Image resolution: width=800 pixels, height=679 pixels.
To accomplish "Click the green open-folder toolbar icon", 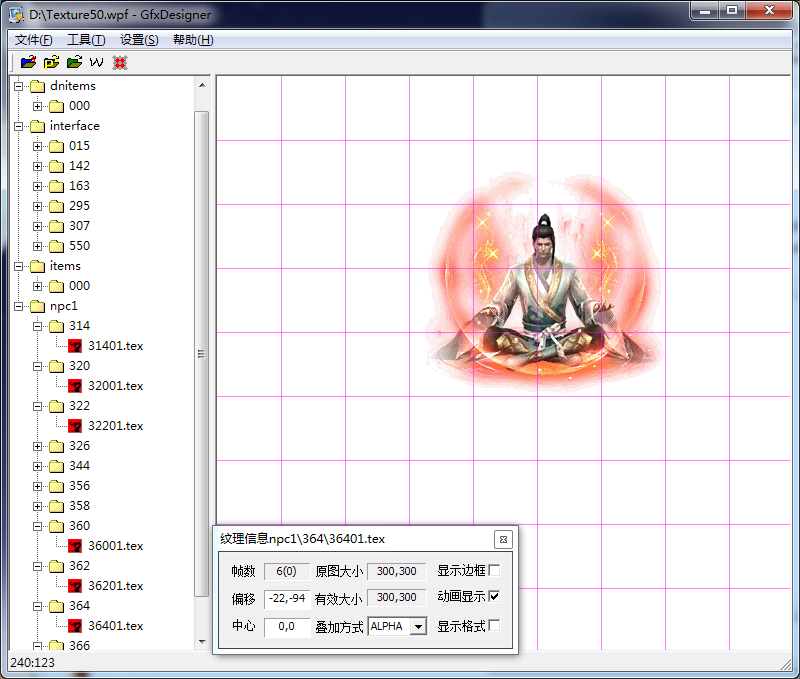I will tap(74, 62).
